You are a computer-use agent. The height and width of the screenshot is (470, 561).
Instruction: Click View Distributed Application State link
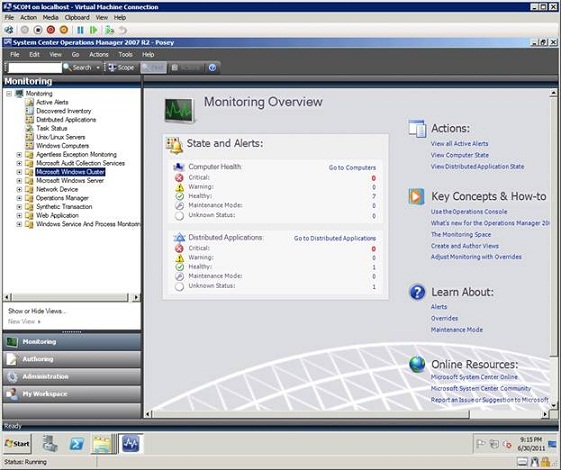tap(477, 166)
